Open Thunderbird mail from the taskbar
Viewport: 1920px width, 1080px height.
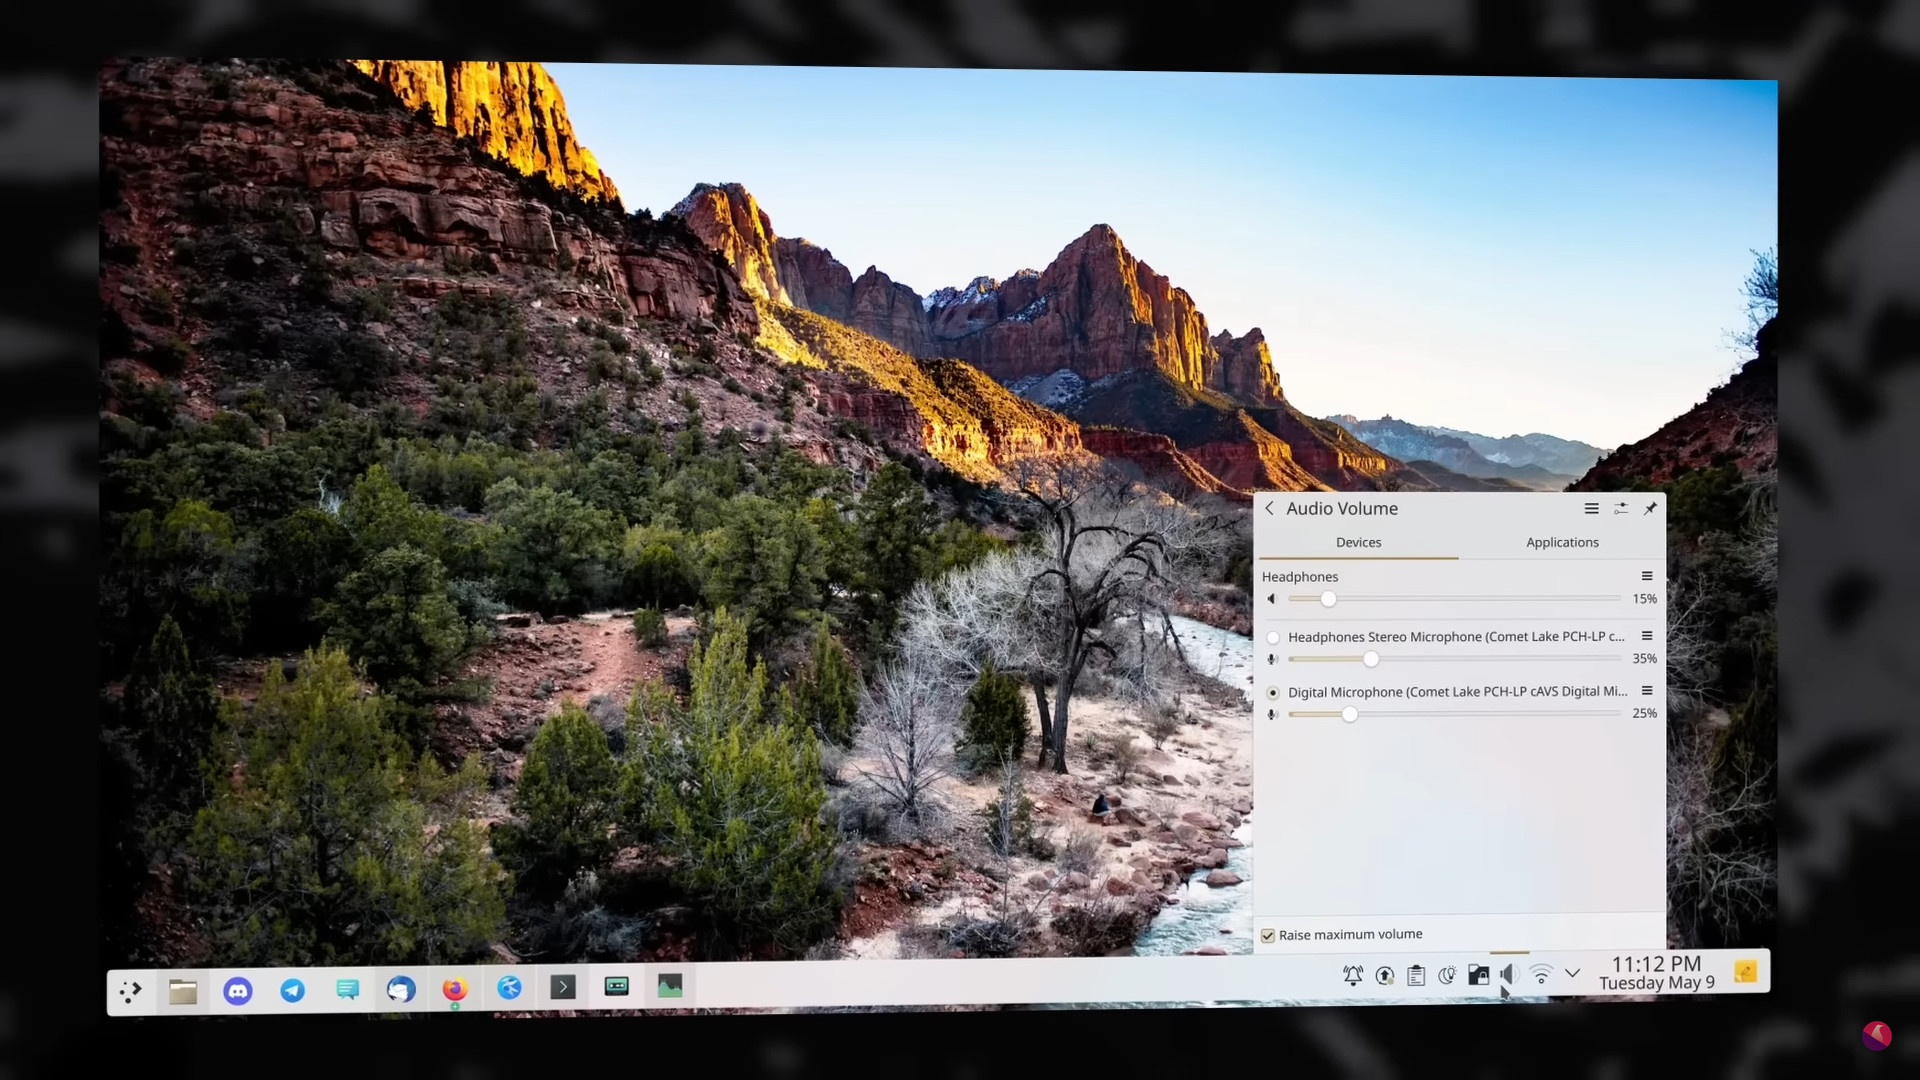tap(401, 990)
